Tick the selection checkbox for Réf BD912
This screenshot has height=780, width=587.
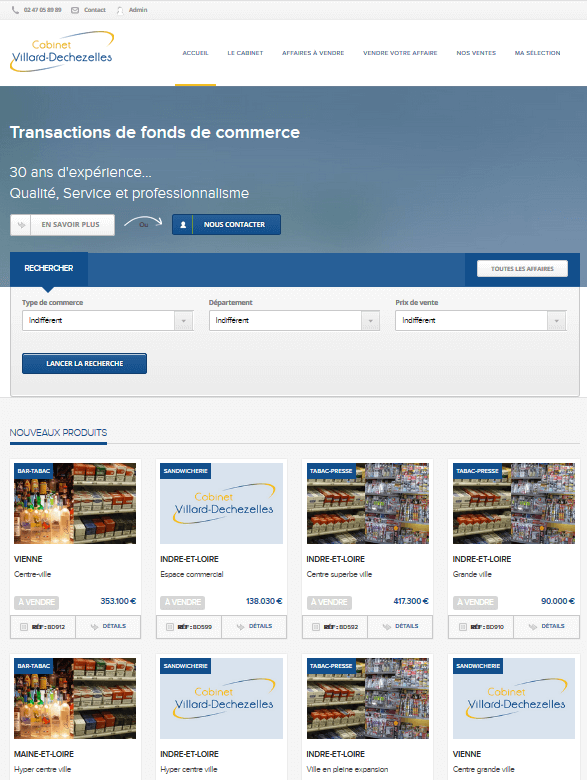point(24,627)
